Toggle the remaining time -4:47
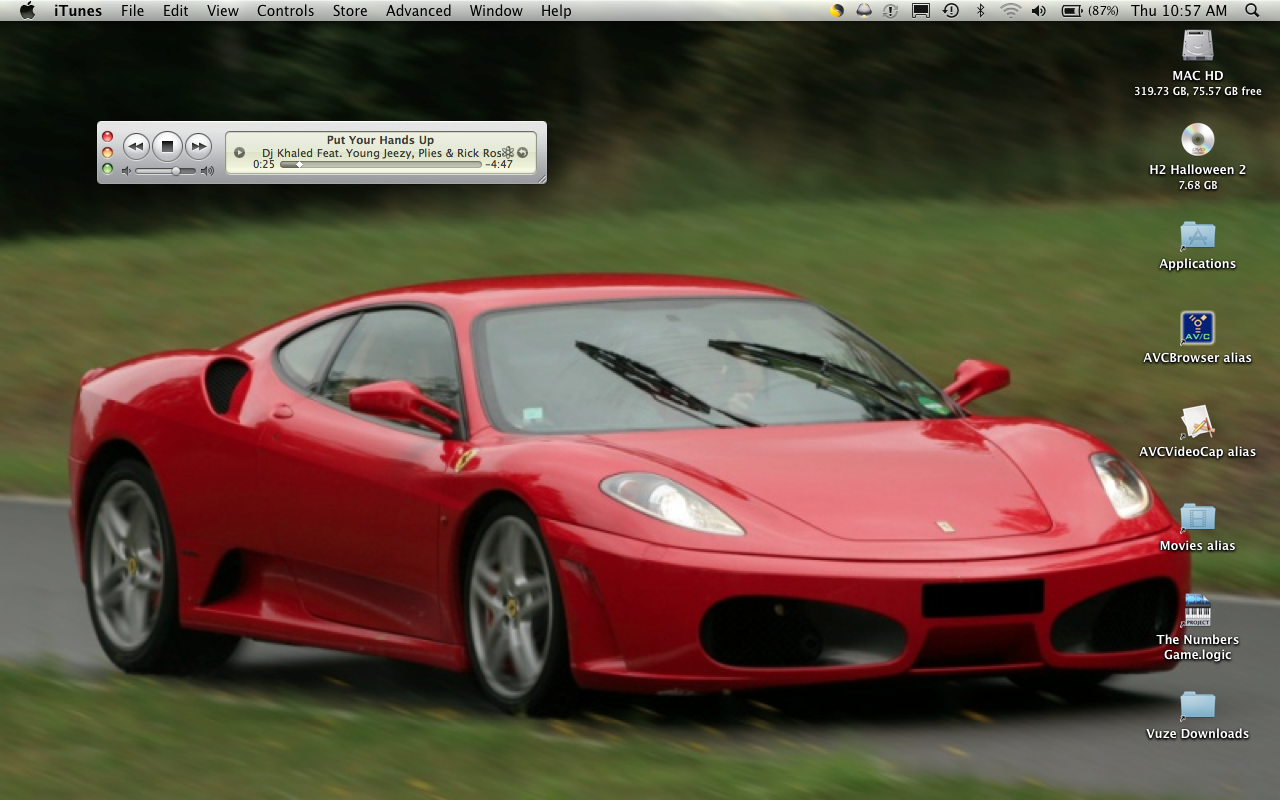This screenshot has width=1280, height=800. click(499, 164)
